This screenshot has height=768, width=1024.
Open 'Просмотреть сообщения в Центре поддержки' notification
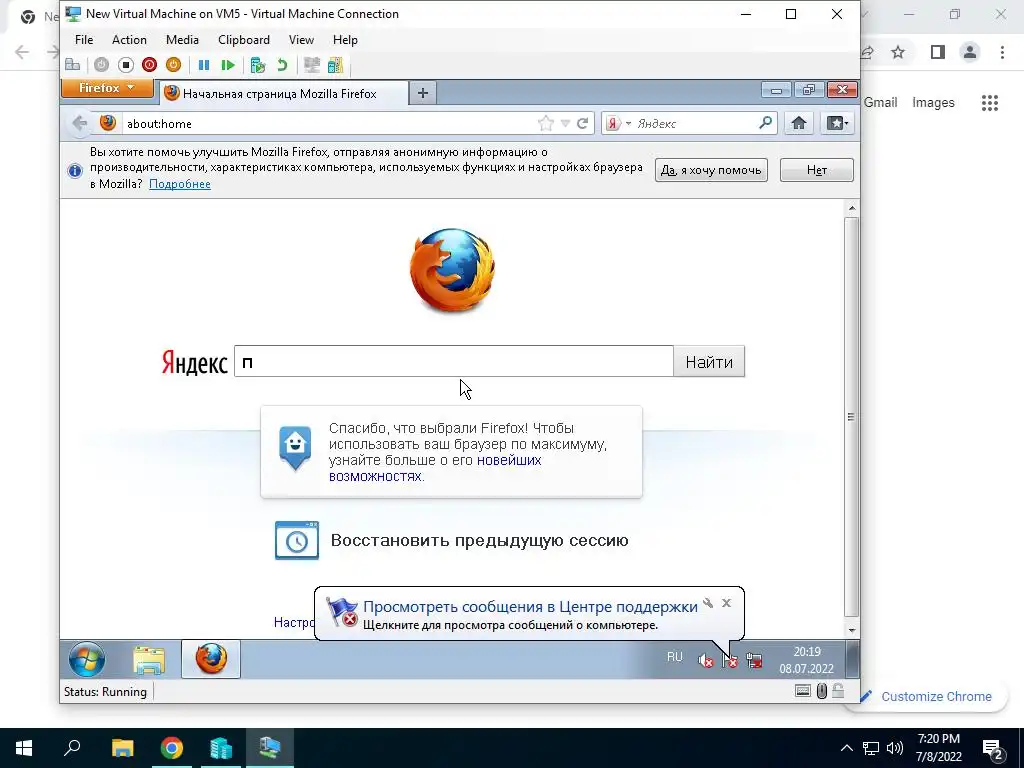click(x=530, y=607)
